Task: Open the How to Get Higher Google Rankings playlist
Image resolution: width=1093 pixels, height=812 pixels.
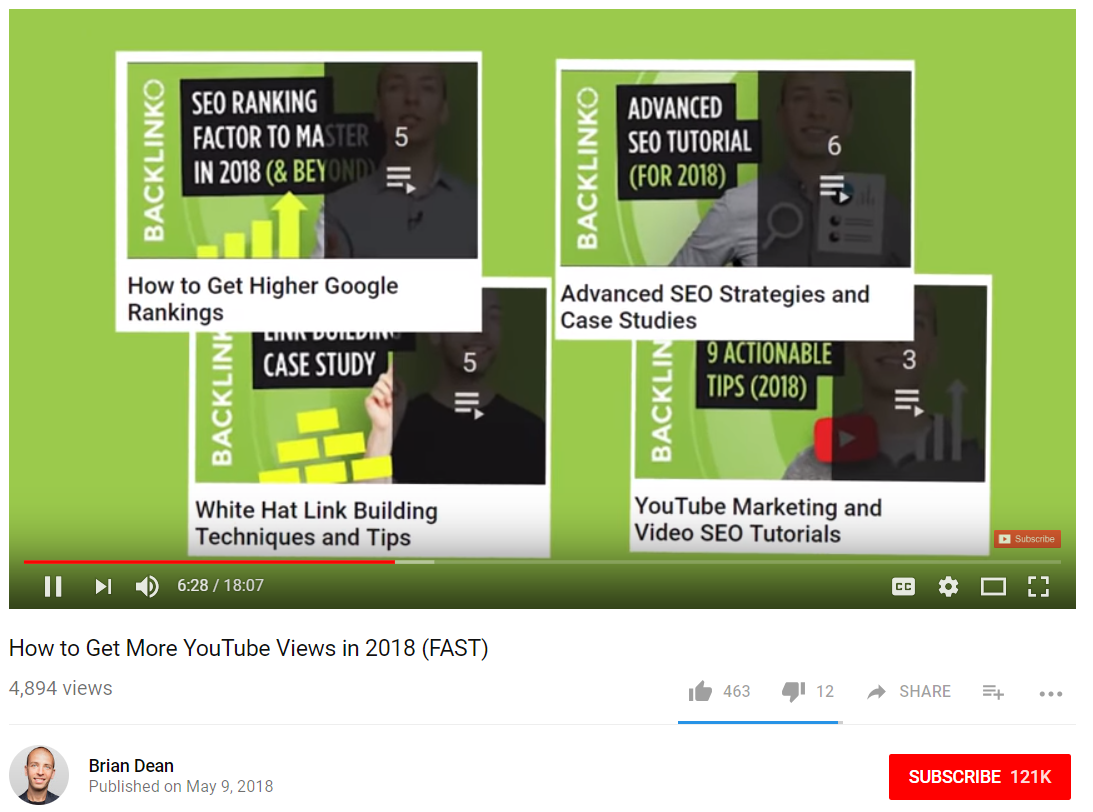Action: click(x=298, y=191)
